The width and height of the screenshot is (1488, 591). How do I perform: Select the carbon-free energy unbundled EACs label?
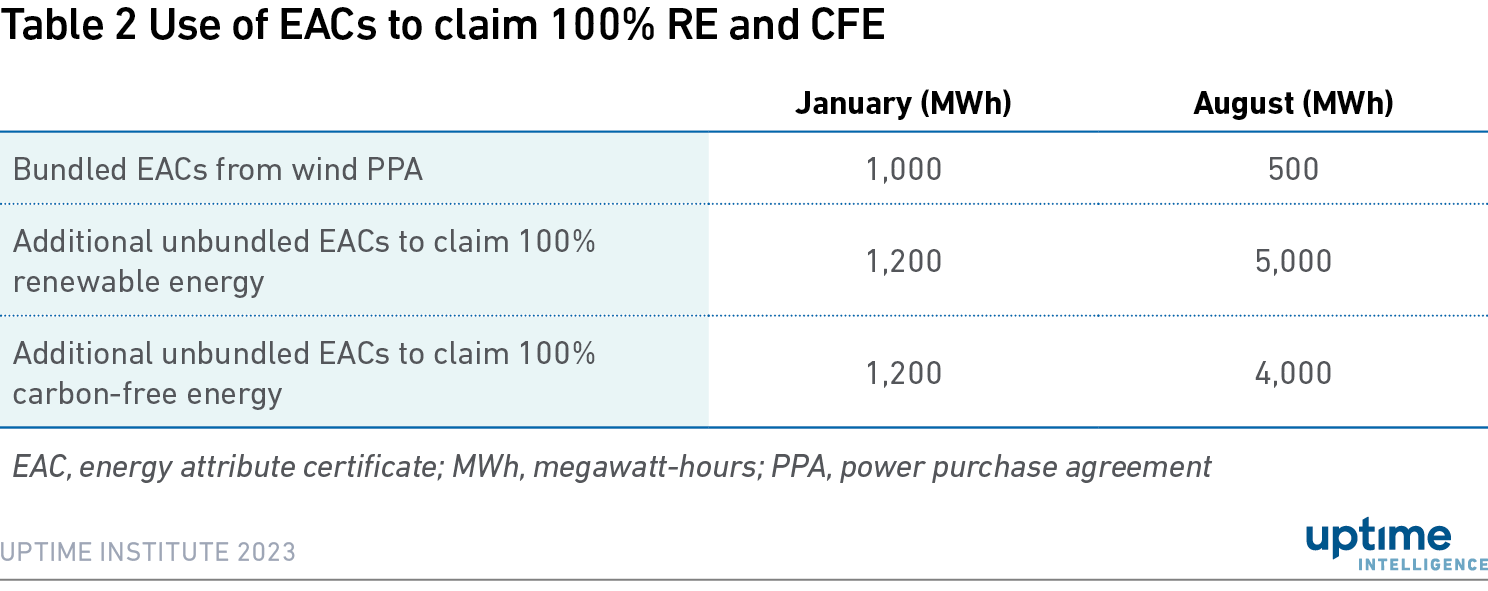point(304,373)
